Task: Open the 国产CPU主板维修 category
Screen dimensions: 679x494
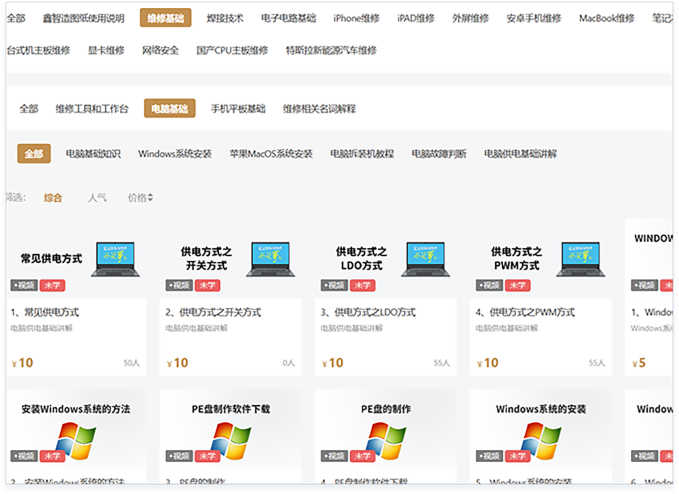Action: (232, 50)
